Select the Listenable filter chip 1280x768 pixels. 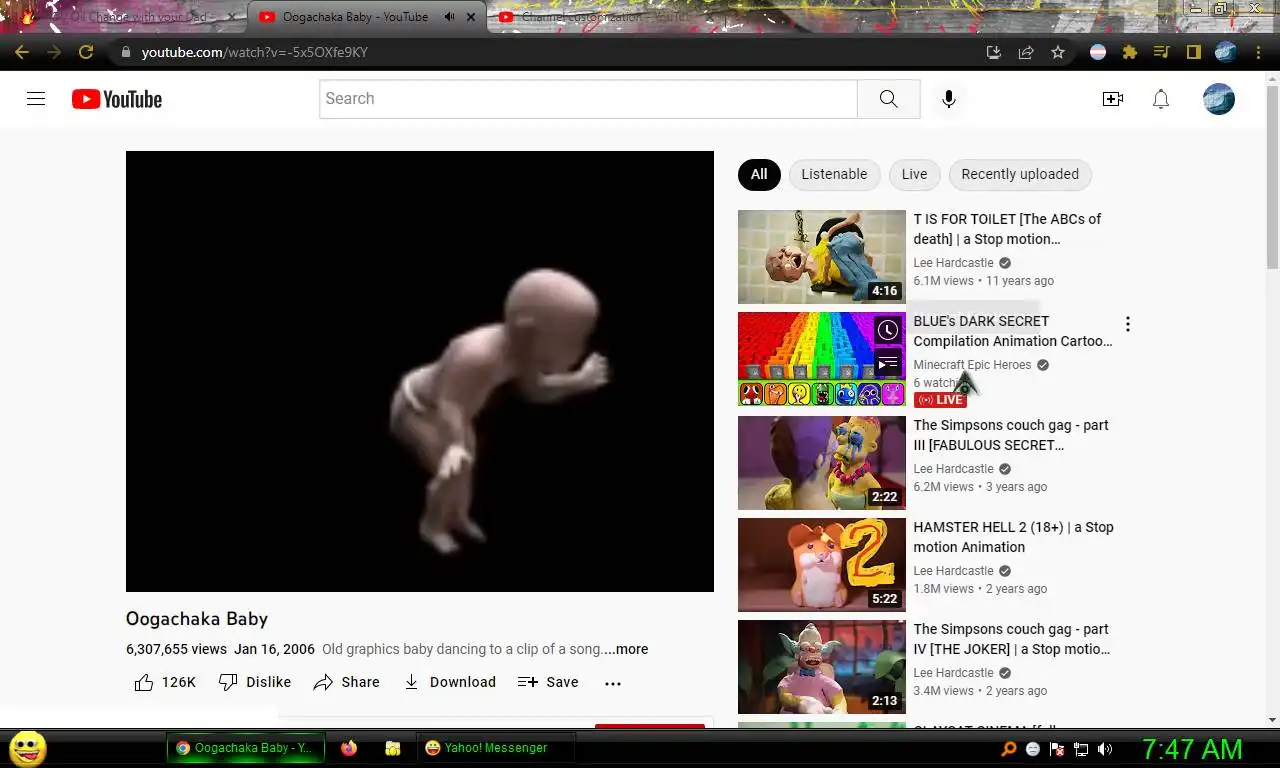[x=834, y=174]
